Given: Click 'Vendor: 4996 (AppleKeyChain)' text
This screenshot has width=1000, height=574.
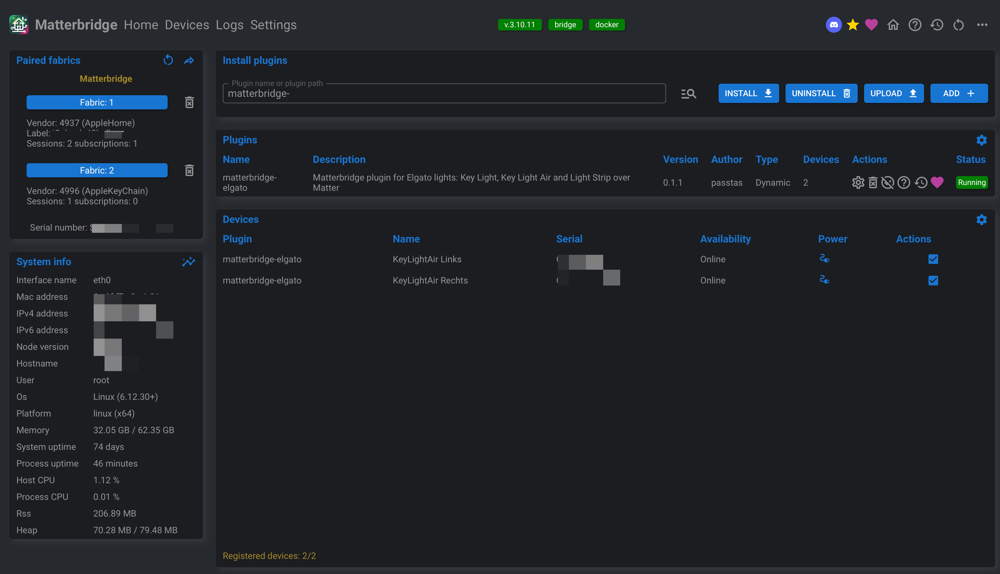Looking at the screenshot, I should [x=87, y=191].
